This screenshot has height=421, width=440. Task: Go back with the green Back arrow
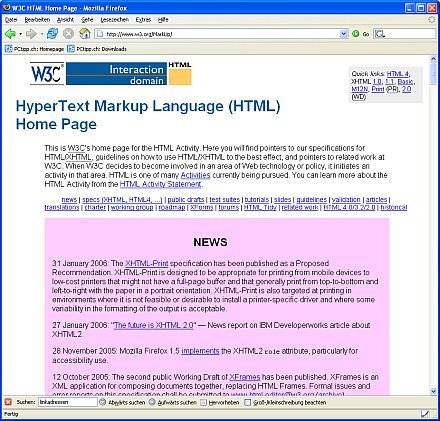10,34
